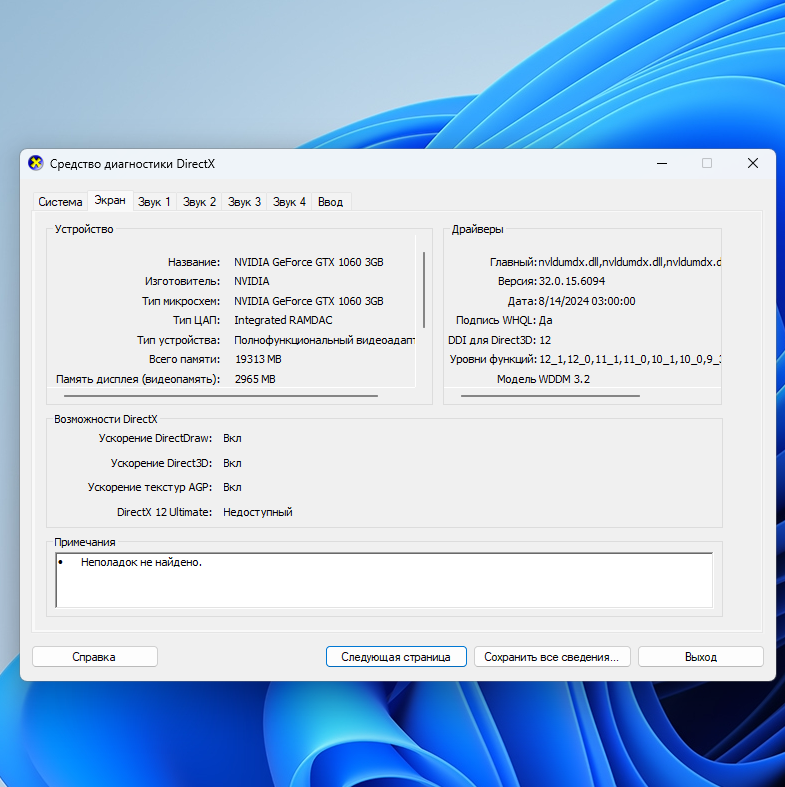Image resolution: width=785 pixels, height=787 pixels.
Task: Click the Подпись WHQL value Да
Action: pos(545,320)
